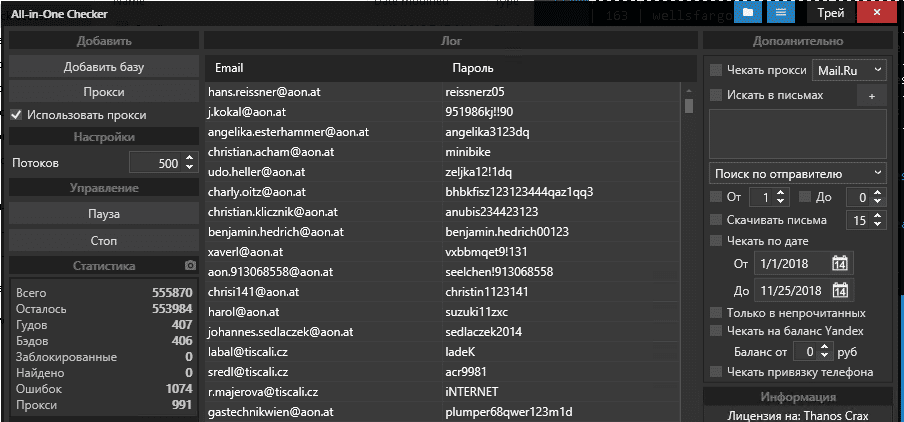Enable Искать в письмах checkbox
Image resolution: width=904 pixels, height=422 pixels.
[x=716, y=95]
